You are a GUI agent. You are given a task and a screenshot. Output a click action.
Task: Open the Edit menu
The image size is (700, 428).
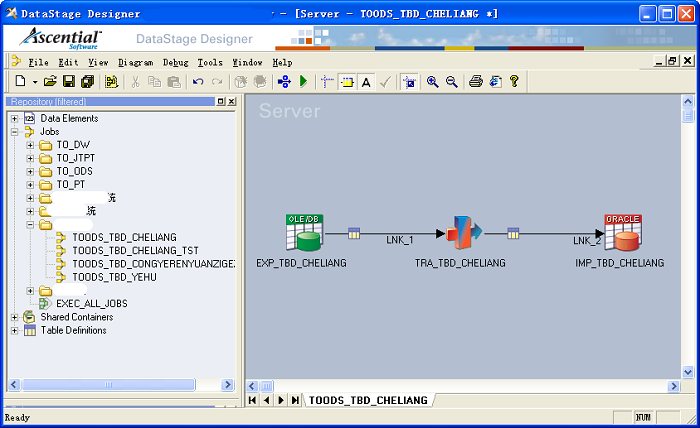click(x=68, y=62)
